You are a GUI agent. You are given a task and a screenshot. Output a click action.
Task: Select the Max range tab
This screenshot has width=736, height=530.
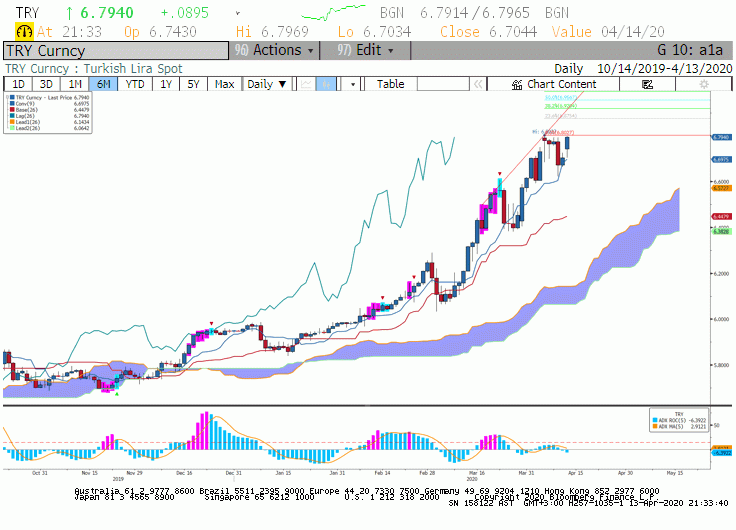pyautogui.click(x=224, y=84)
